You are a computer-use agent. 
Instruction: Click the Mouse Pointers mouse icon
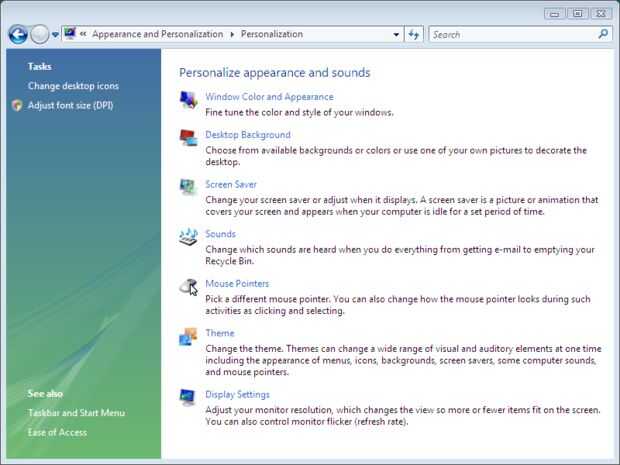click(x=188, y=286)
